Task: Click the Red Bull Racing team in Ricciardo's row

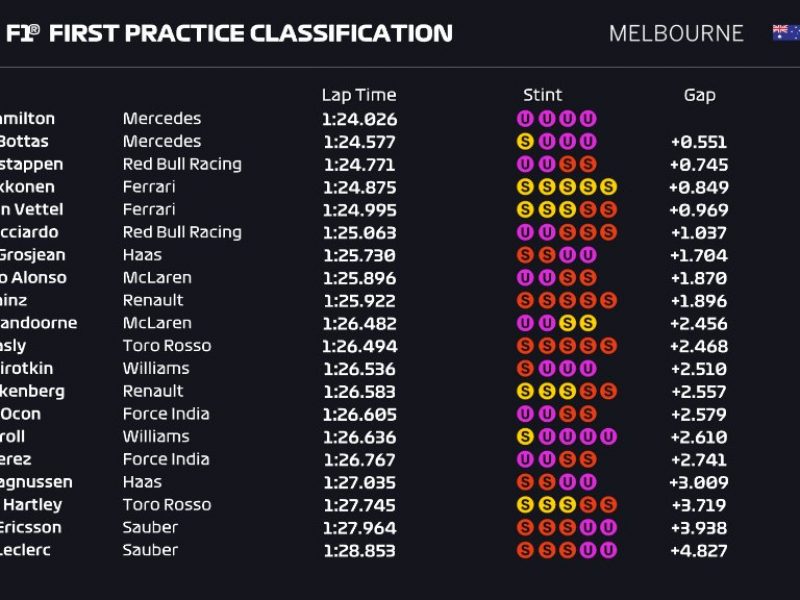Action: (182, 232)
